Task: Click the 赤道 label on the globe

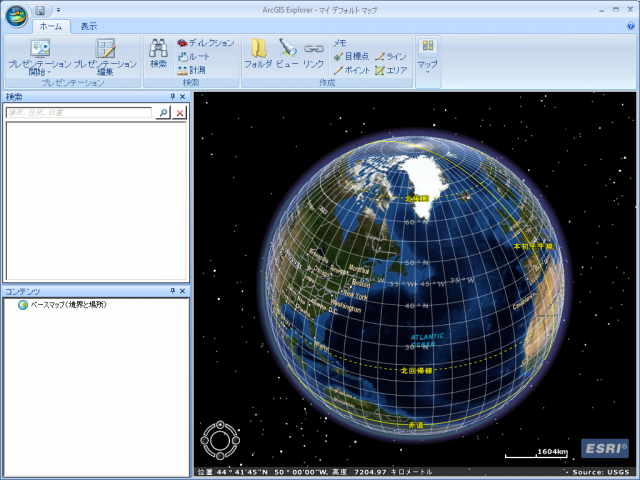Action: pyautogui.click(x=416, y=425)
